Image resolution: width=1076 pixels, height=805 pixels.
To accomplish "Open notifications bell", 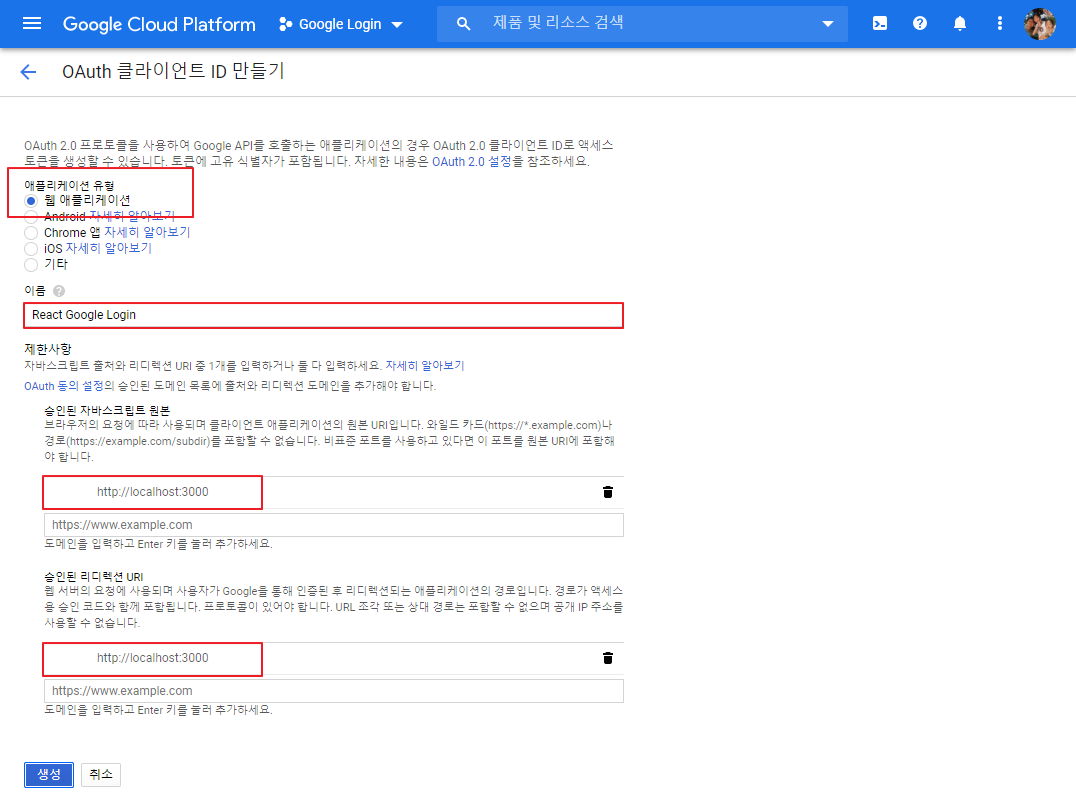I will 959,24.
